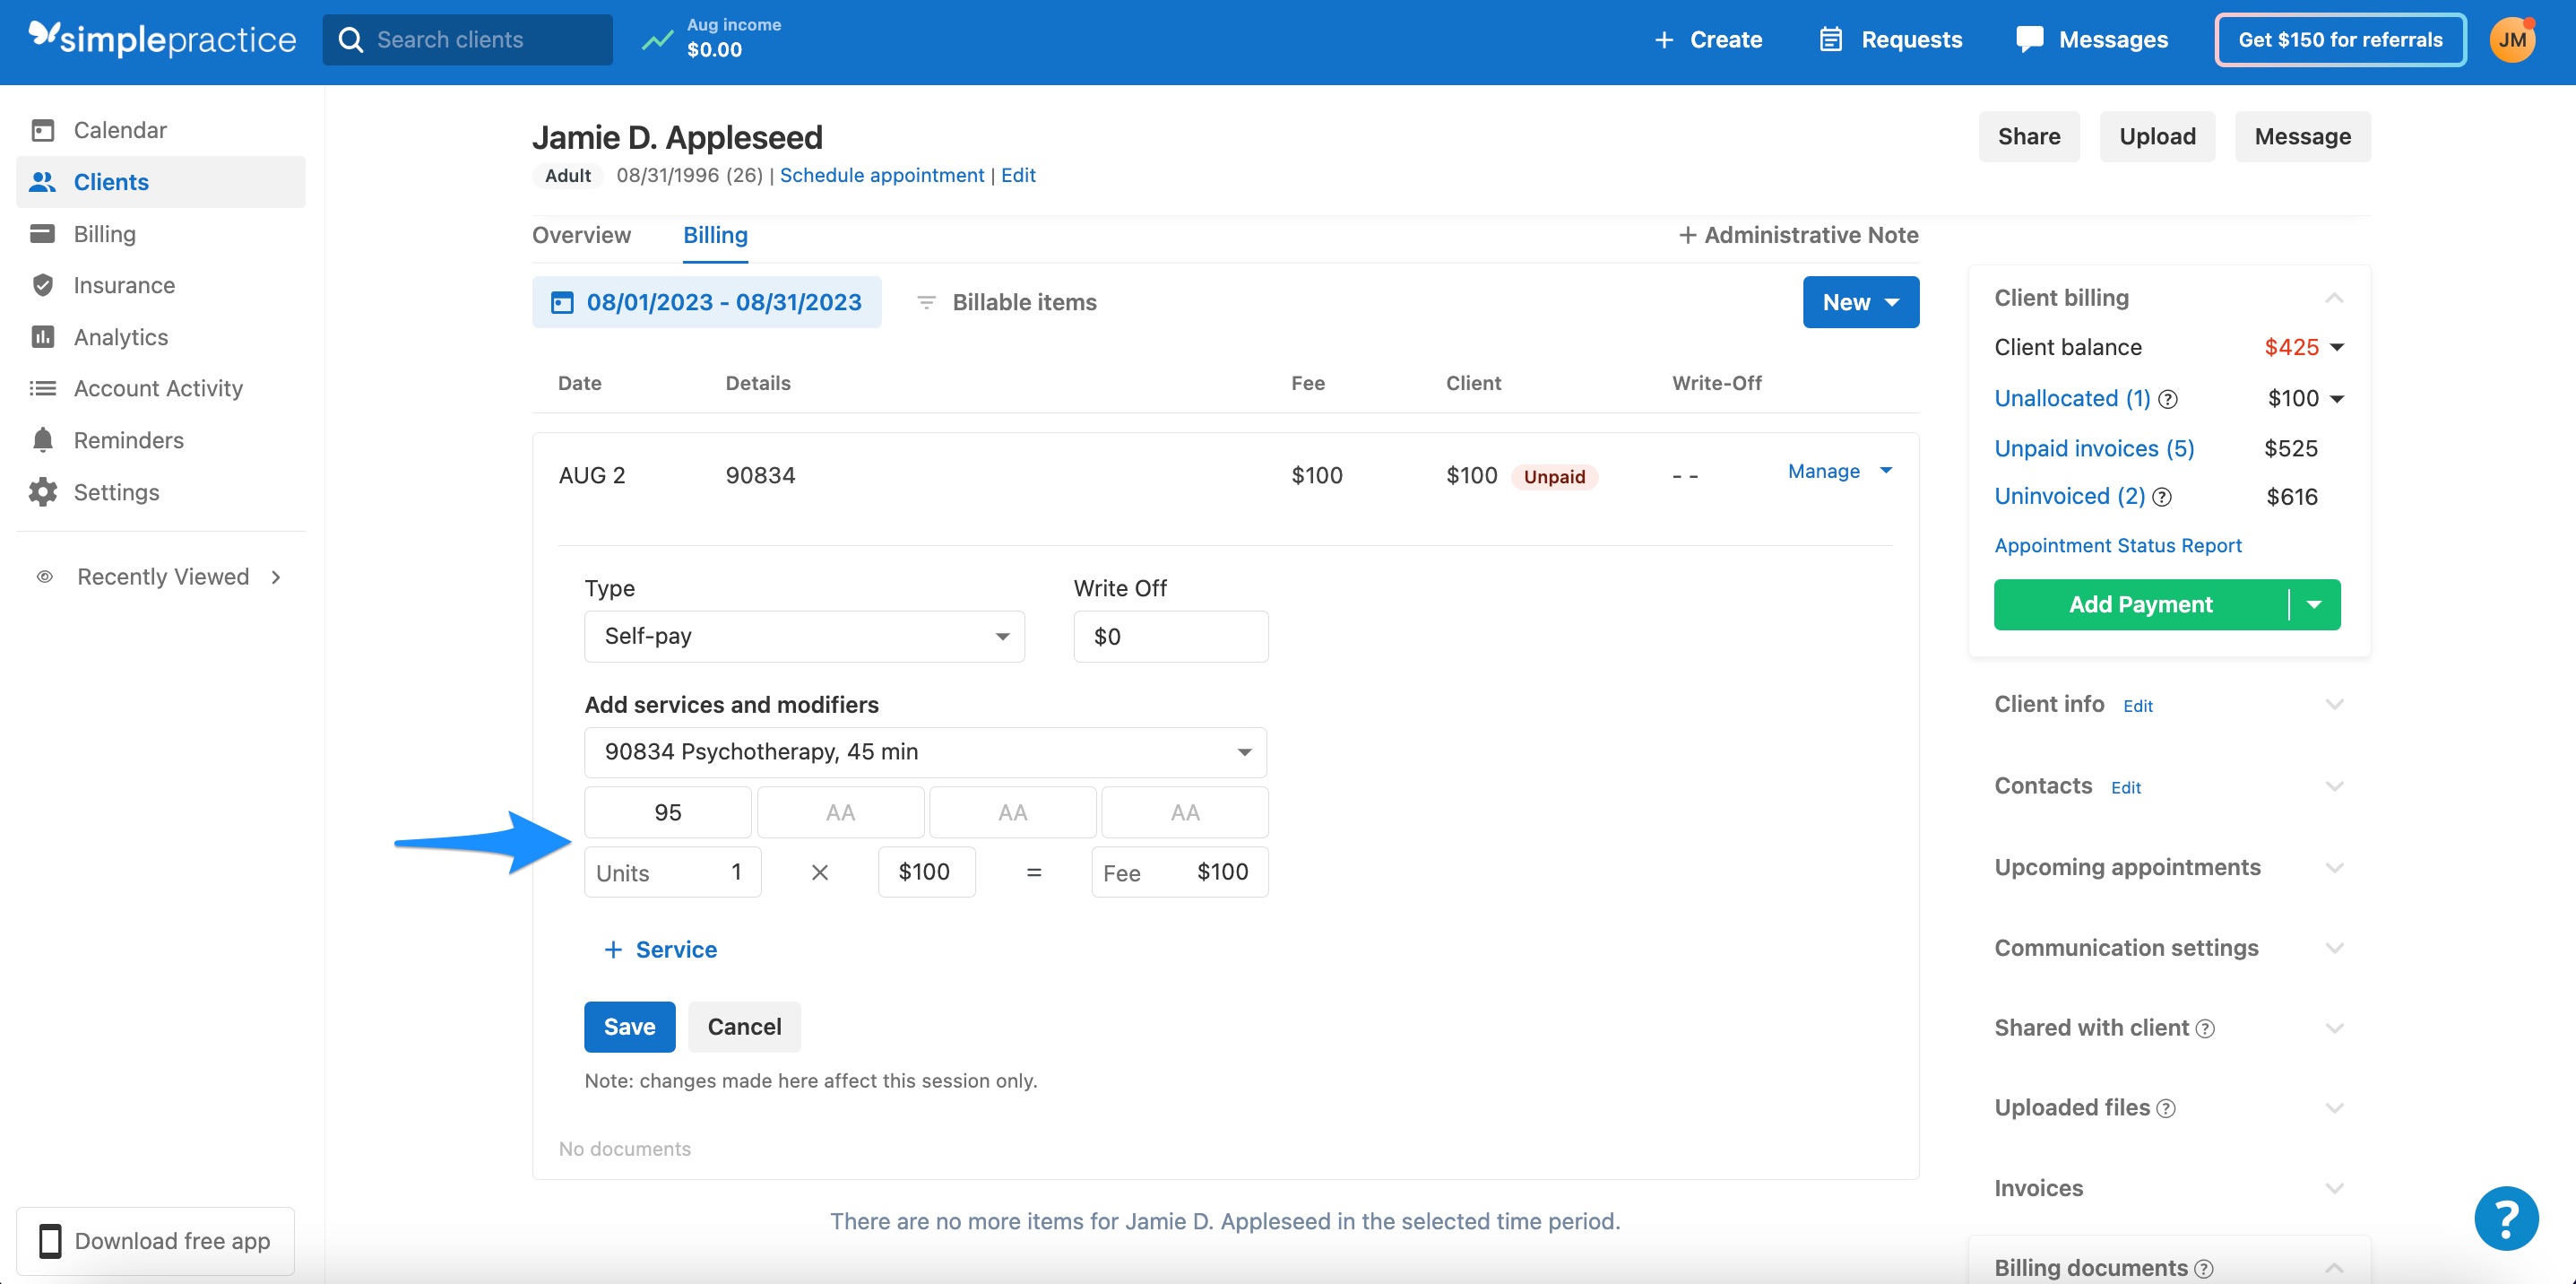Open the Analytics section
The image size is (2576, 1284).
120,337
